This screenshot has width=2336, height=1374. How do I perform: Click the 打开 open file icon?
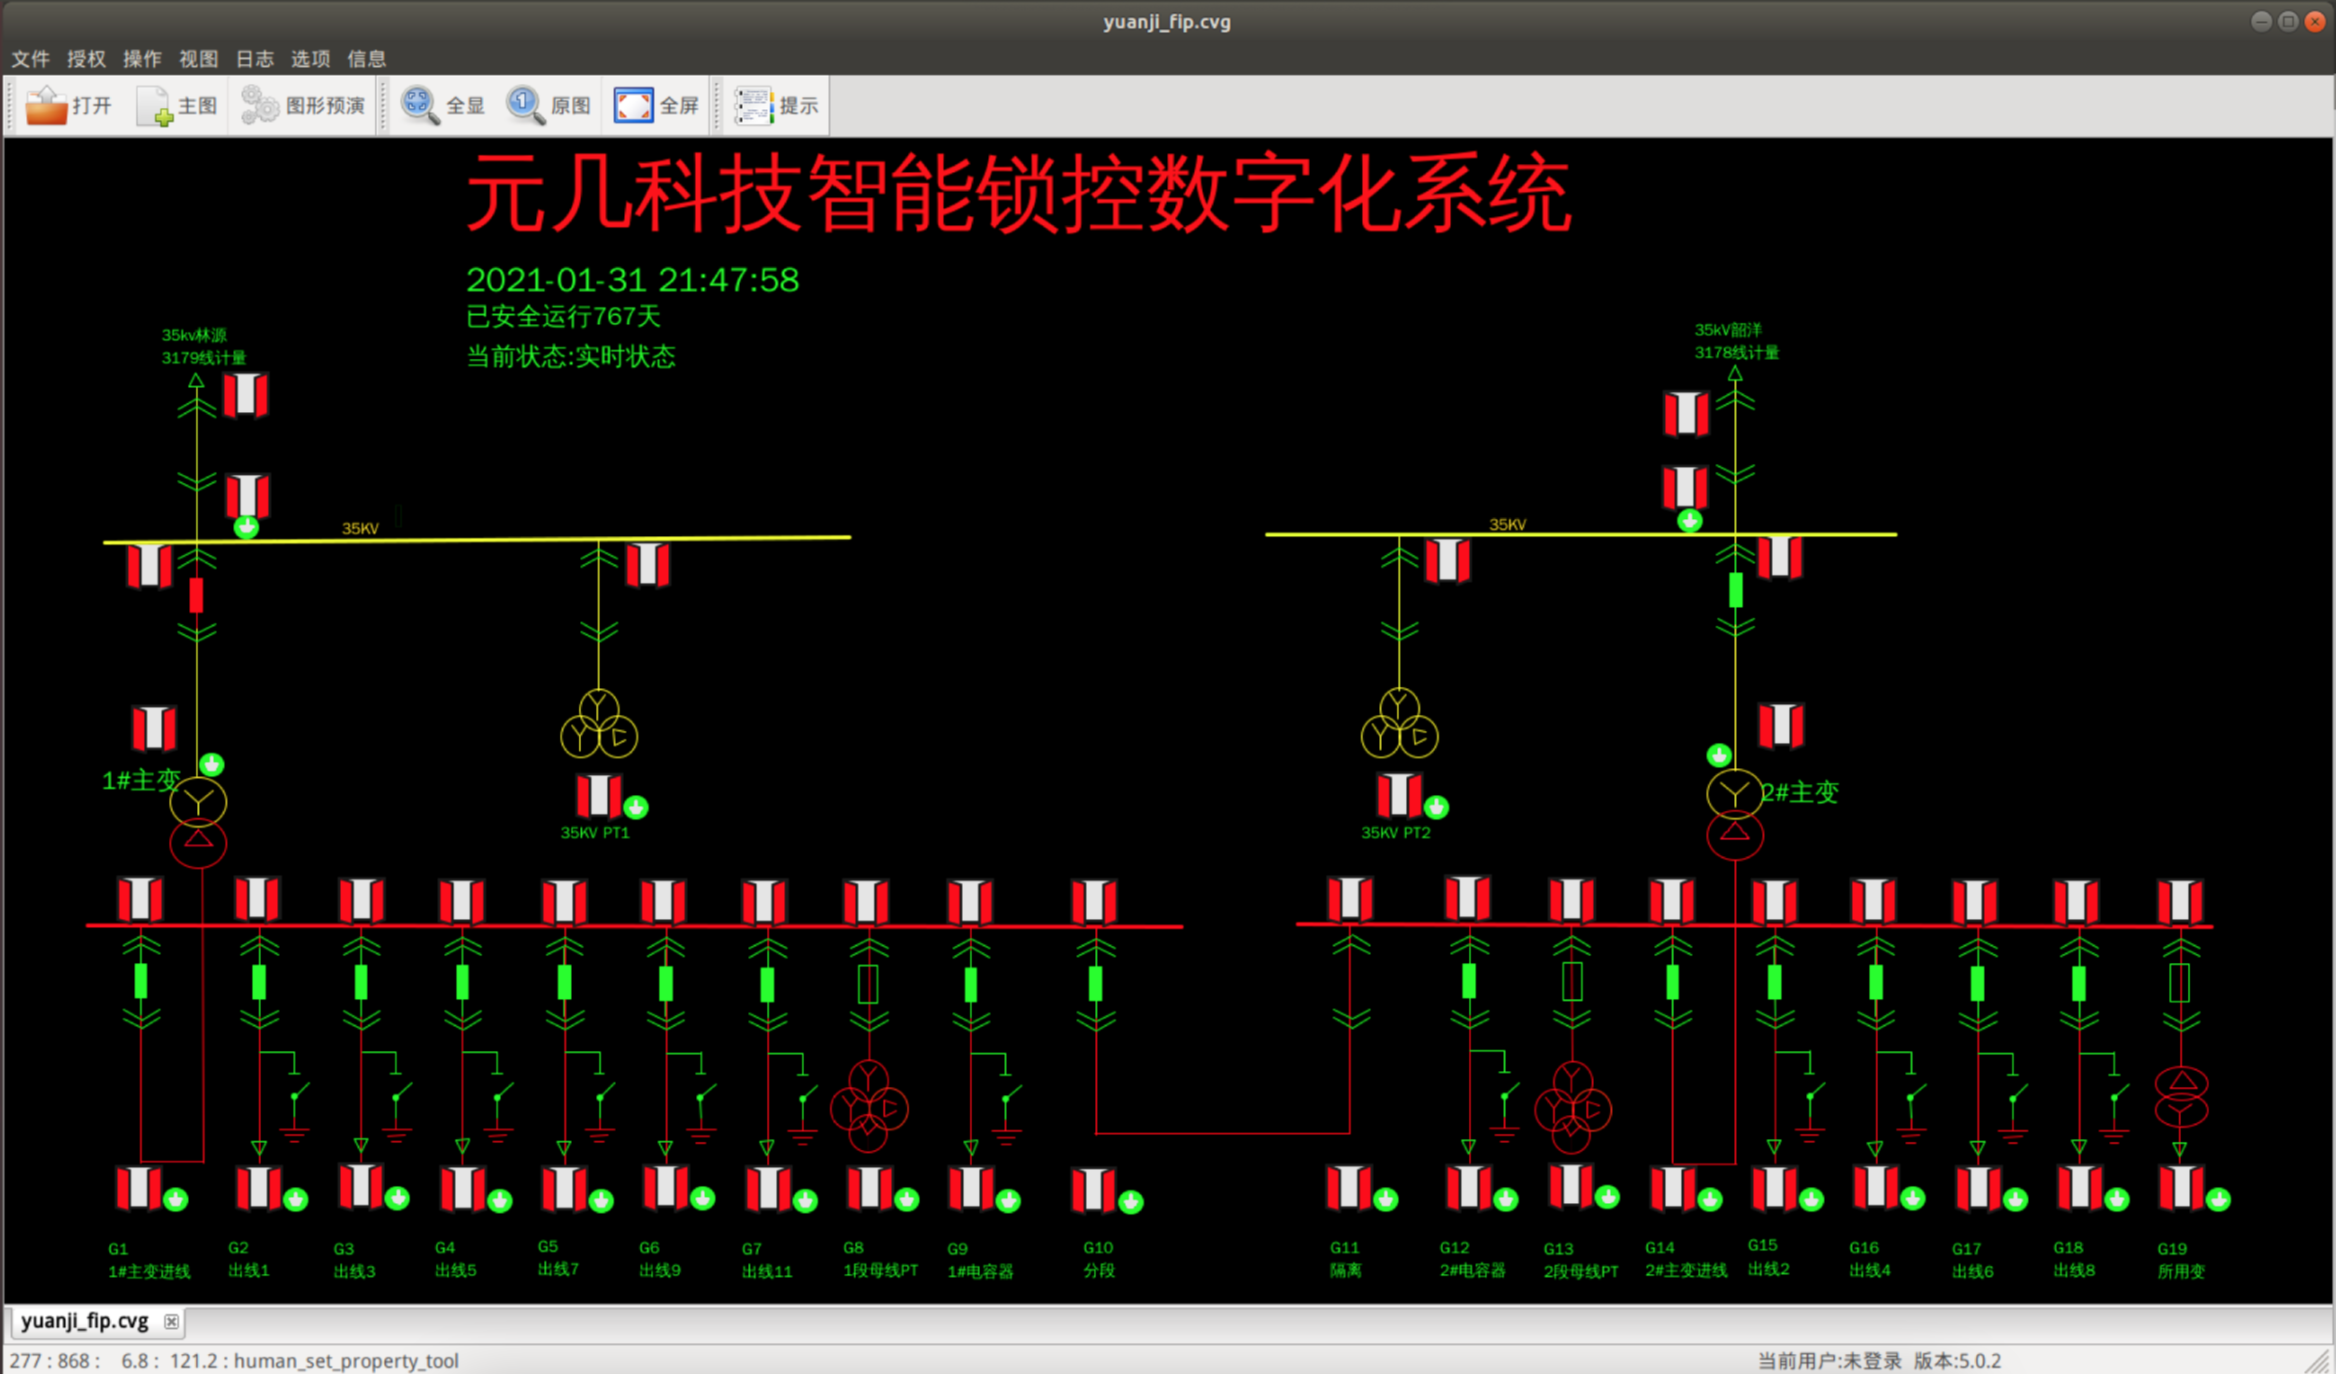[46, 105]
